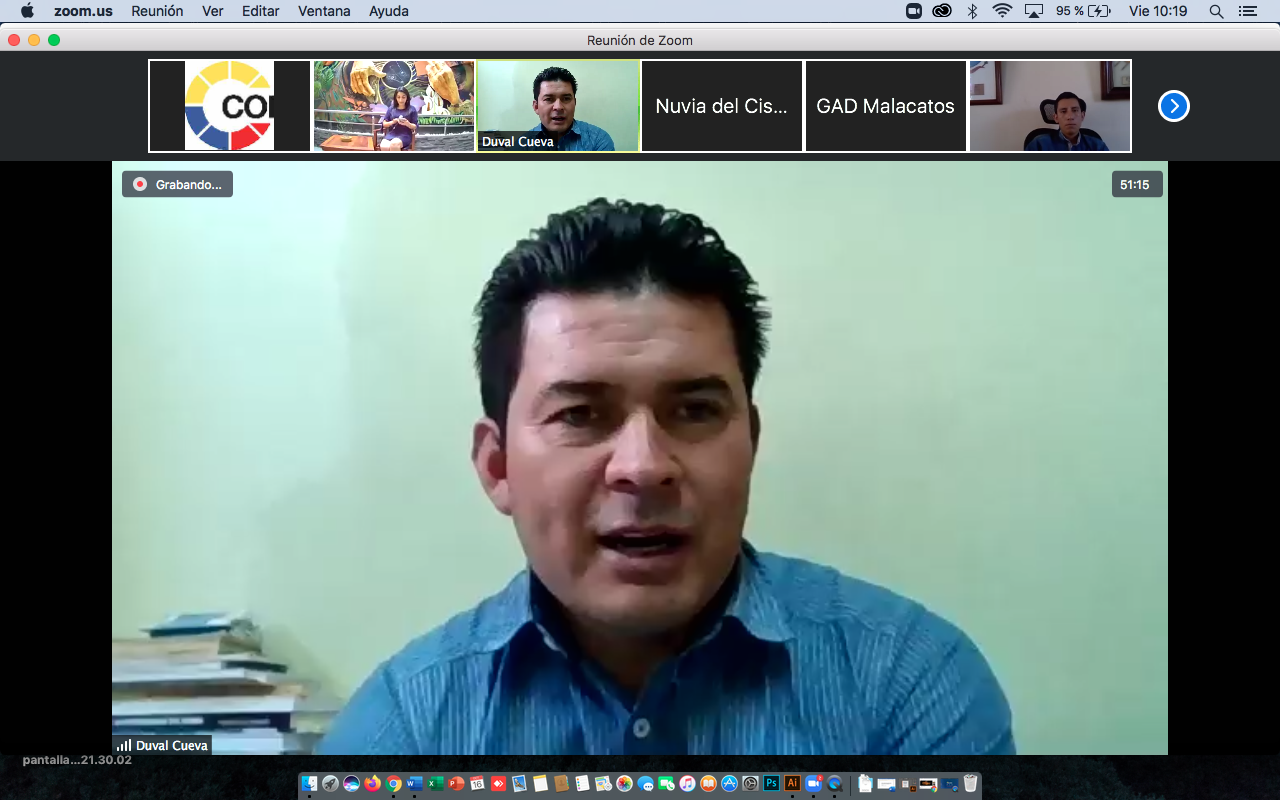Click the 51:15 meeting timer
This screenshot has height=800, width=1280.
click(1136, 184)
